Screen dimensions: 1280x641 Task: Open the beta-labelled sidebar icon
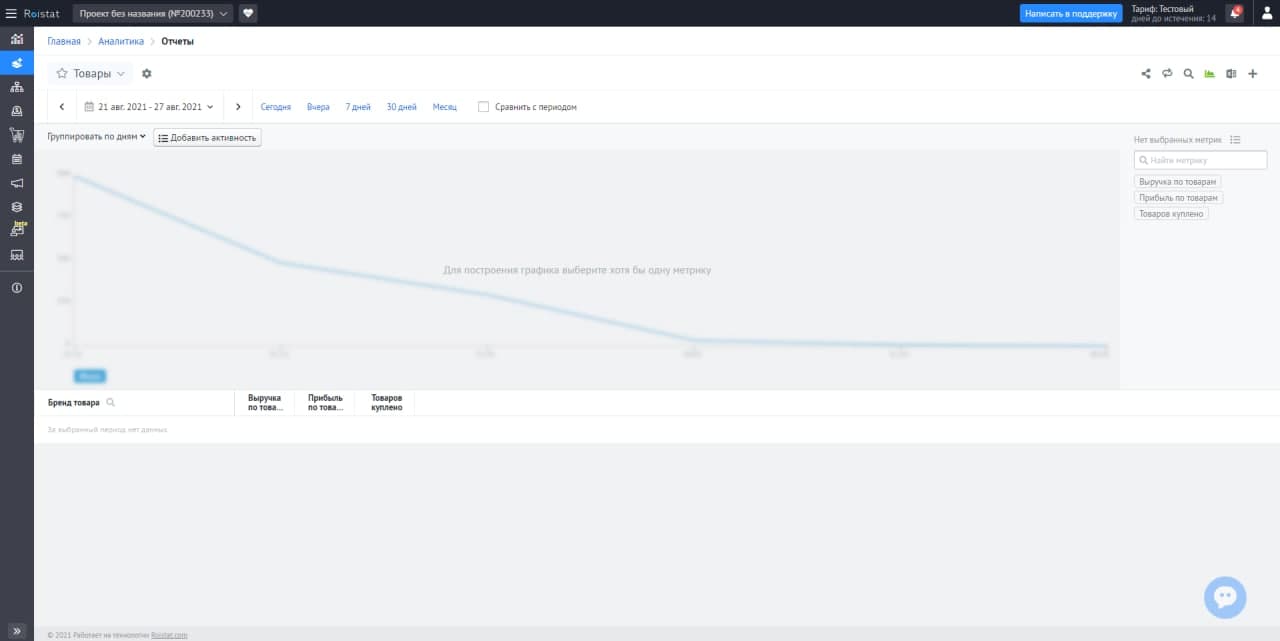coord(17,230)
